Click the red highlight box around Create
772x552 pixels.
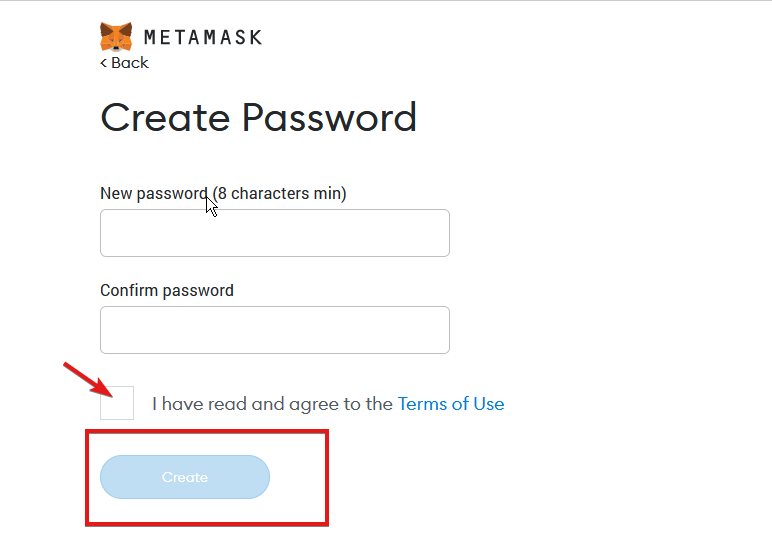tap(207, 478)
